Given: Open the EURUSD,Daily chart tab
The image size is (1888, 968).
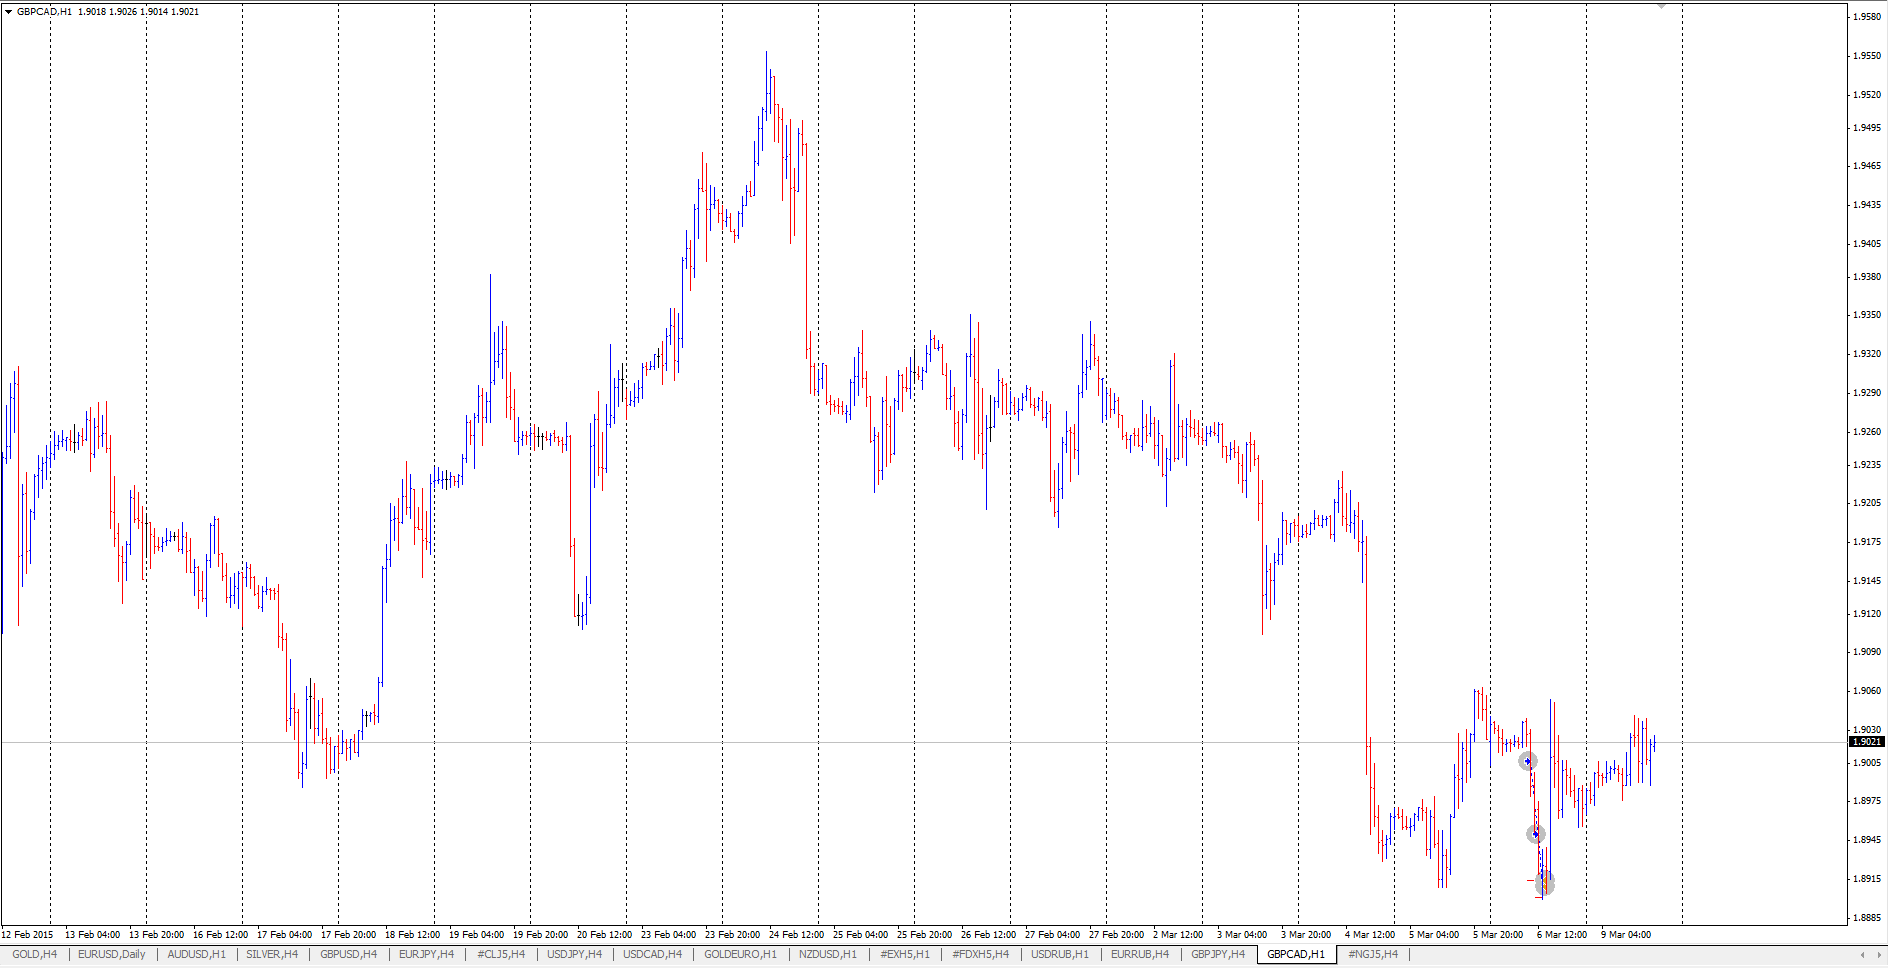Looking at the screenshot, I should [112, 954].
